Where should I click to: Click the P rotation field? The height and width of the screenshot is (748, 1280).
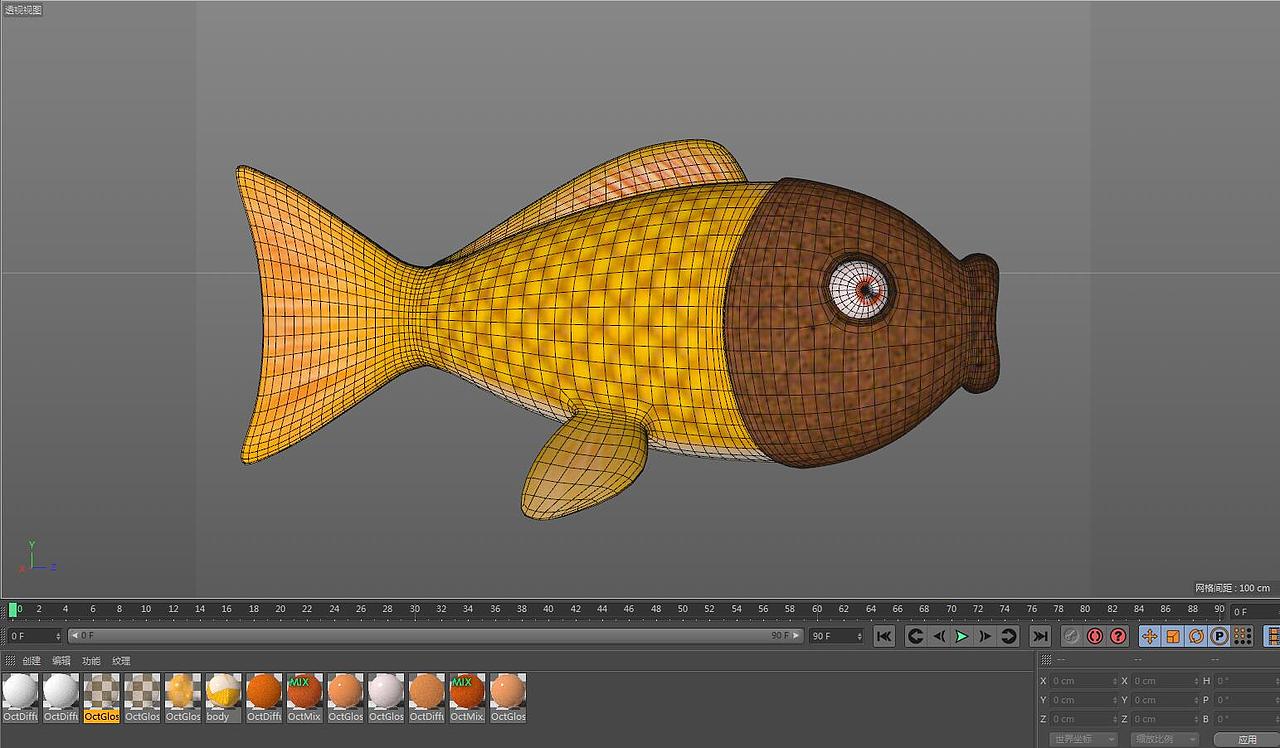1247,700
